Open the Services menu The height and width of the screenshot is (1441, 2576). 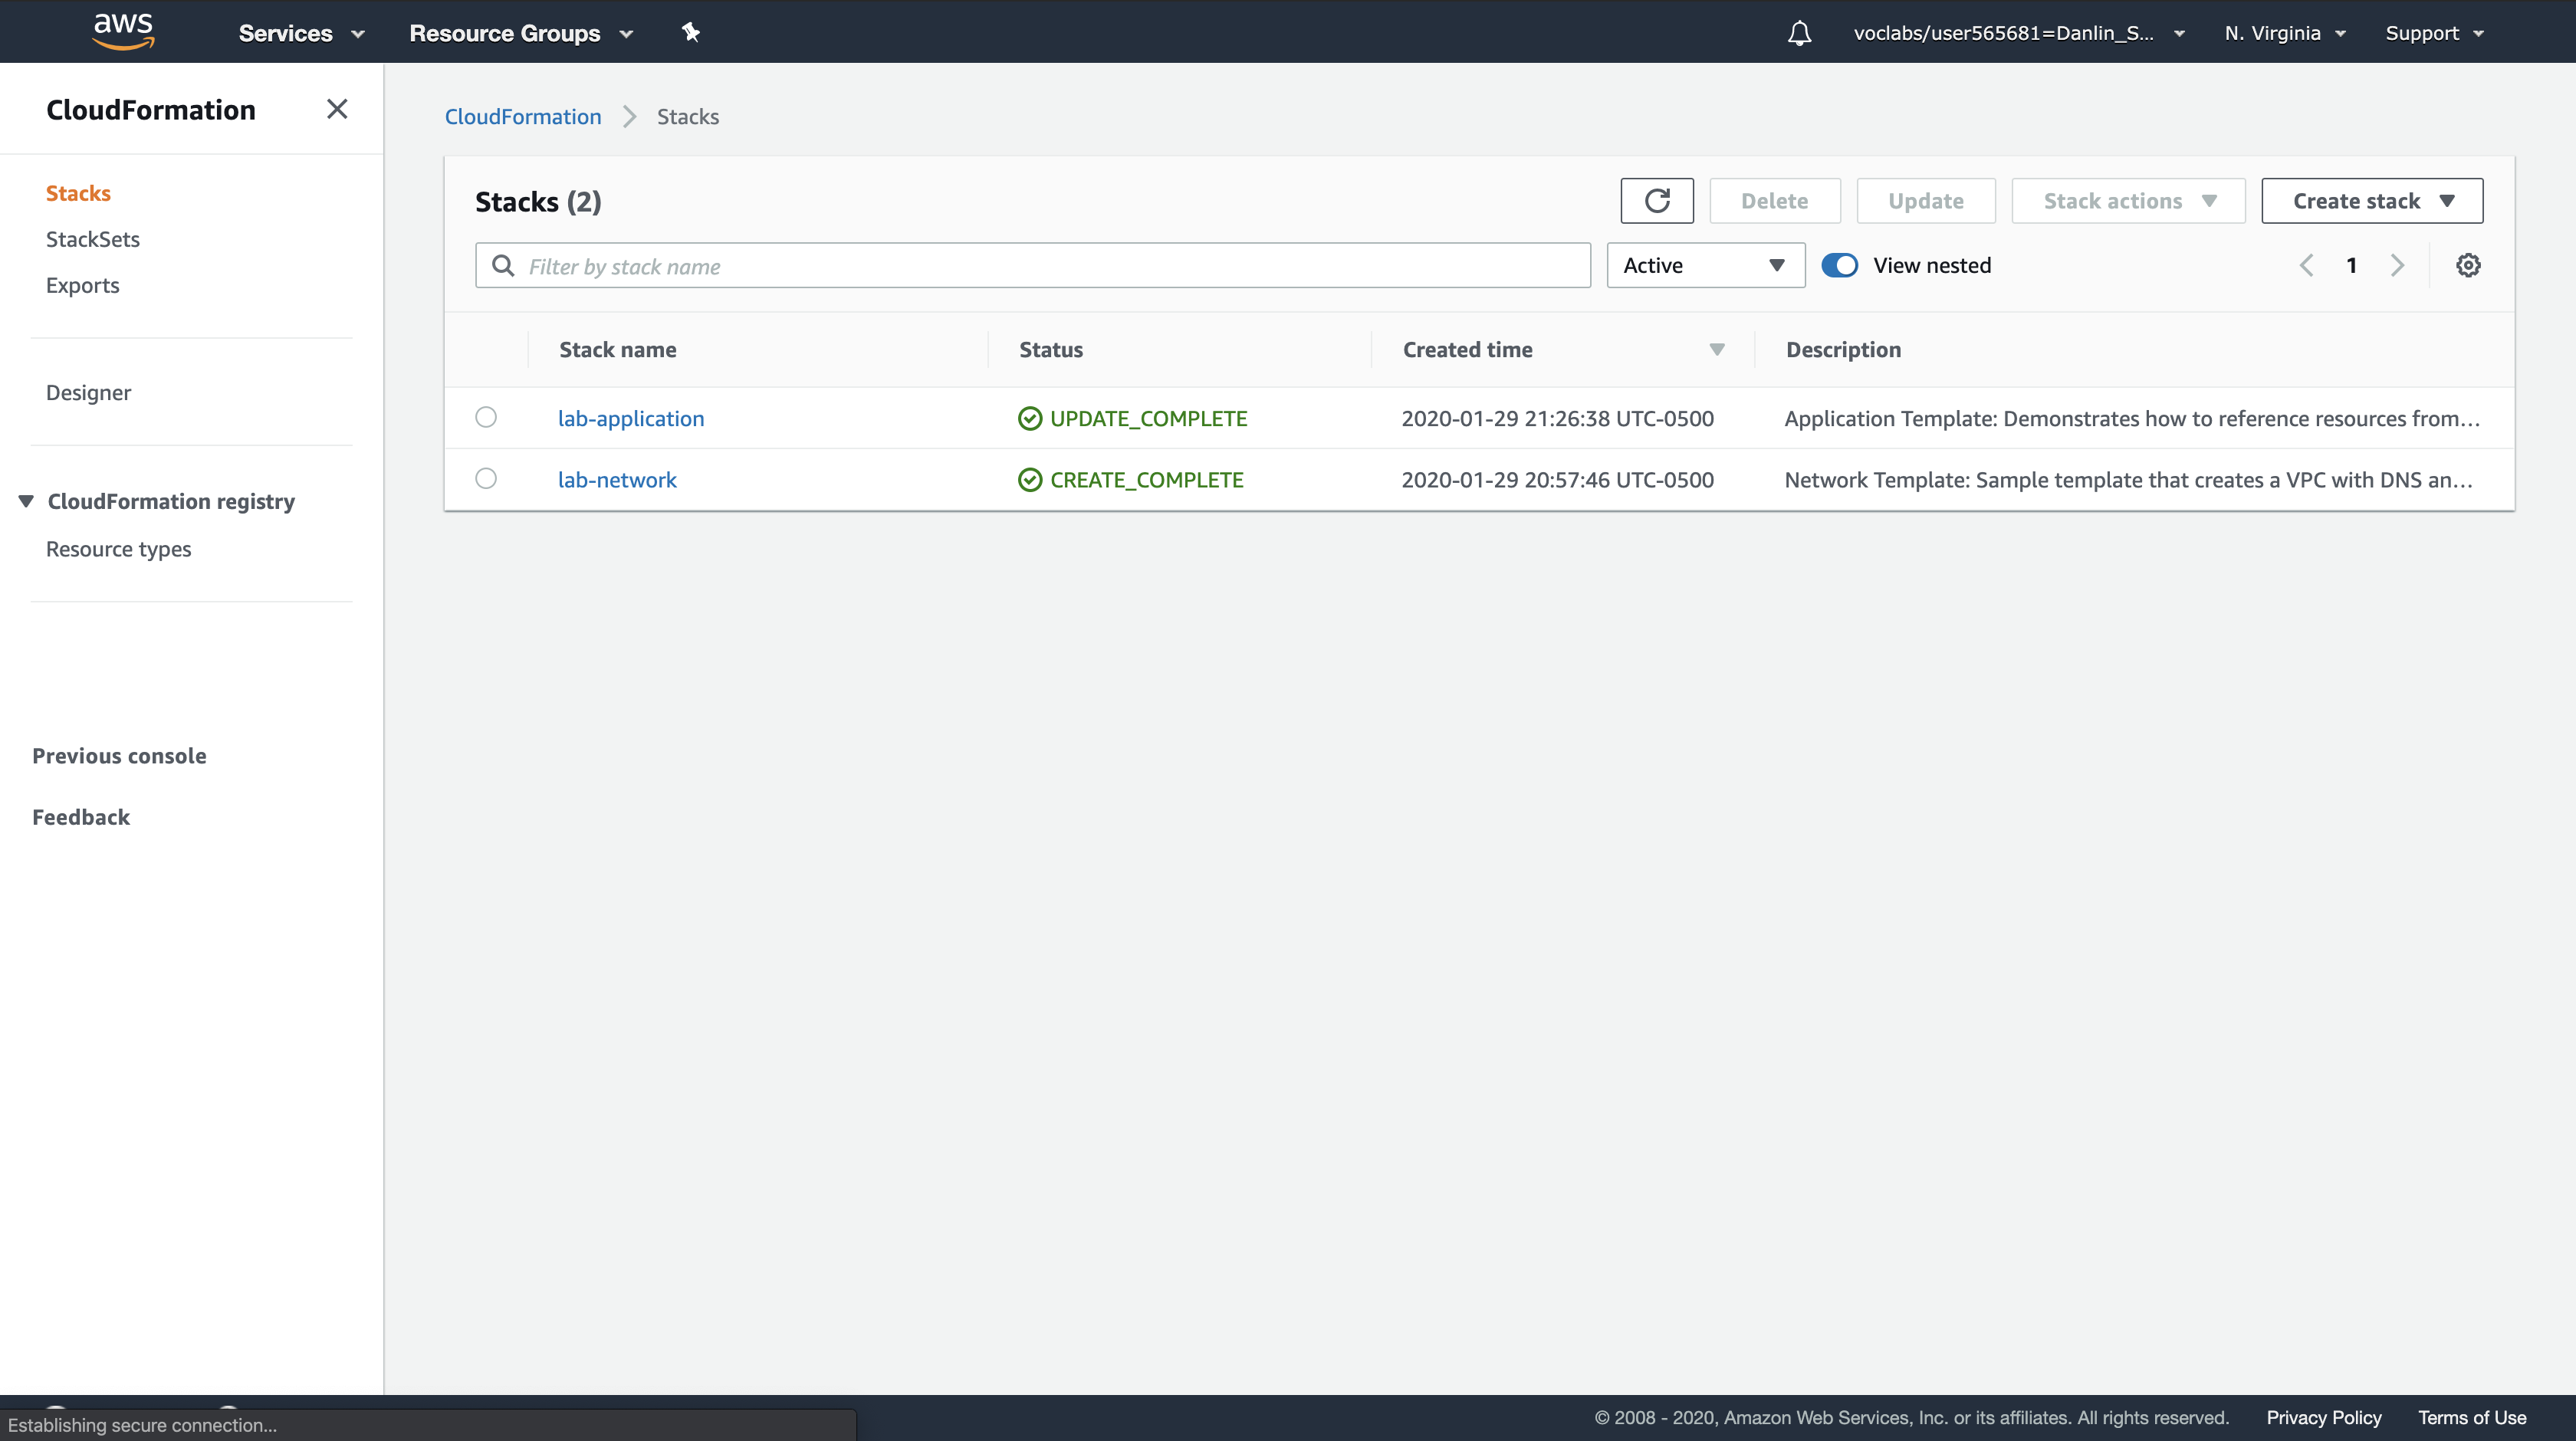pyautogui.click(x=301, y=33)
